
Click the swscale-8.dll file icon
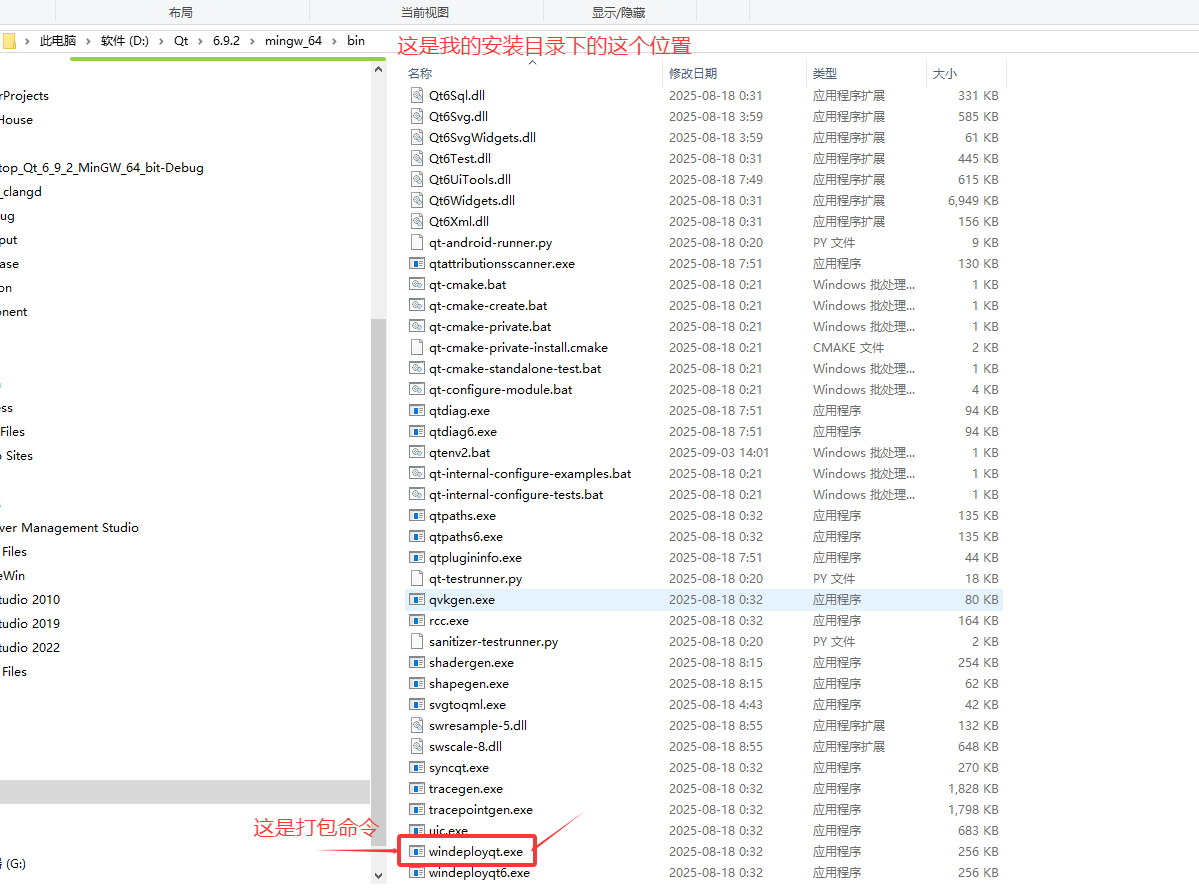pyautogui.click(x=417, y=746)
